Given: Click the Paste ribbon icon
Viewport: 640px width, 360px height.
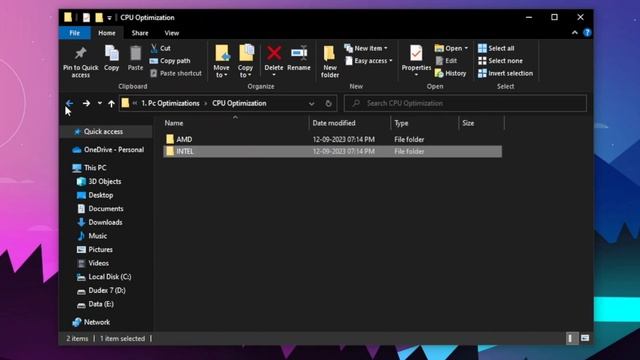Looking at the screenshot, I should (135, 58).
